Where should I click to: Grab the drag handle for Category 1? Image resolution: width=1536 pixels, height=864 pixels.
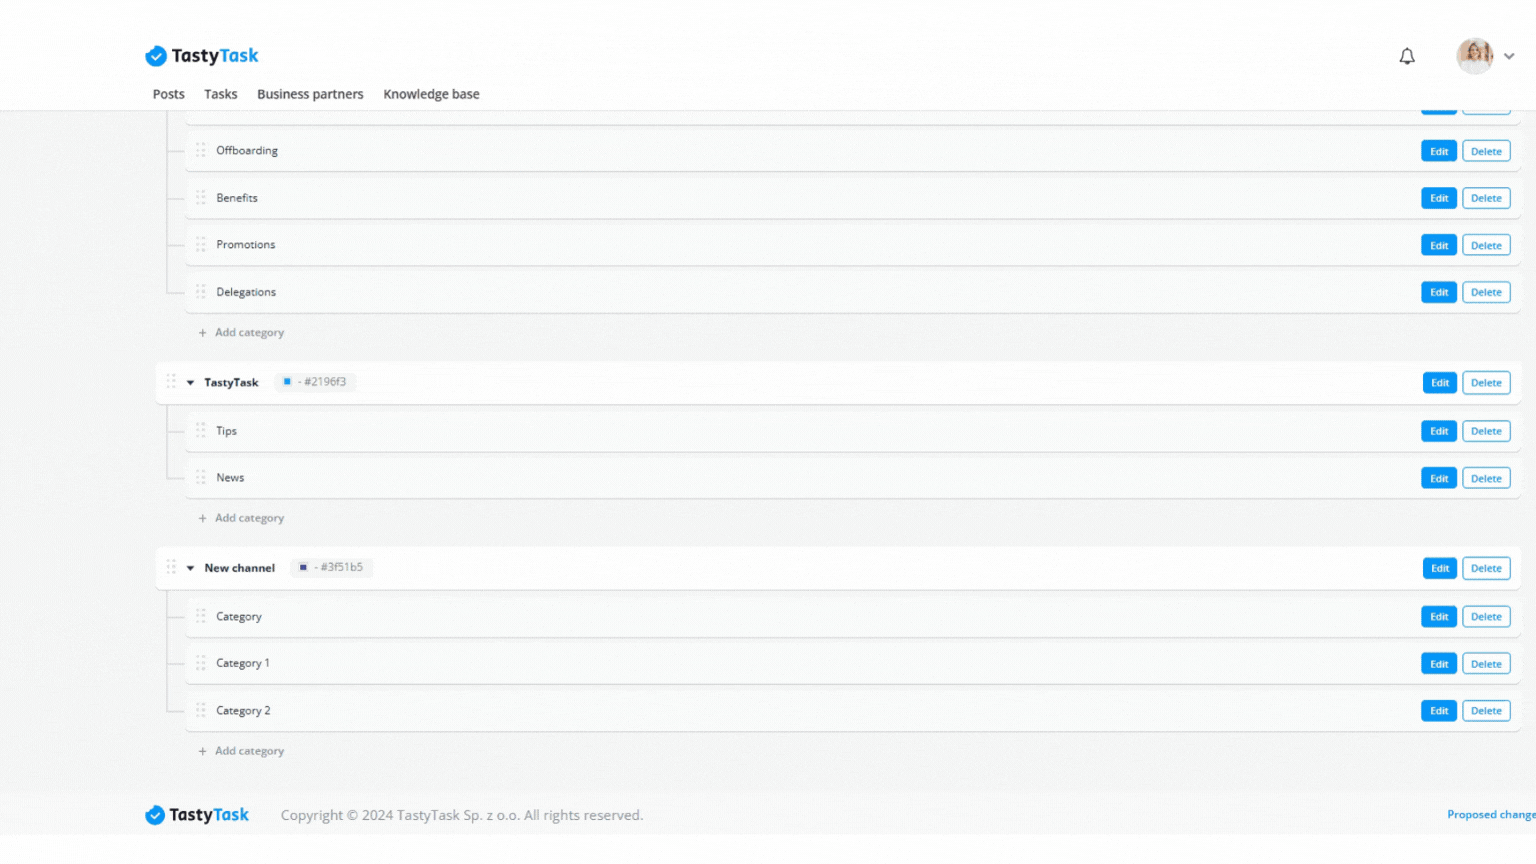pyautogui.click(x=201, y=663)
